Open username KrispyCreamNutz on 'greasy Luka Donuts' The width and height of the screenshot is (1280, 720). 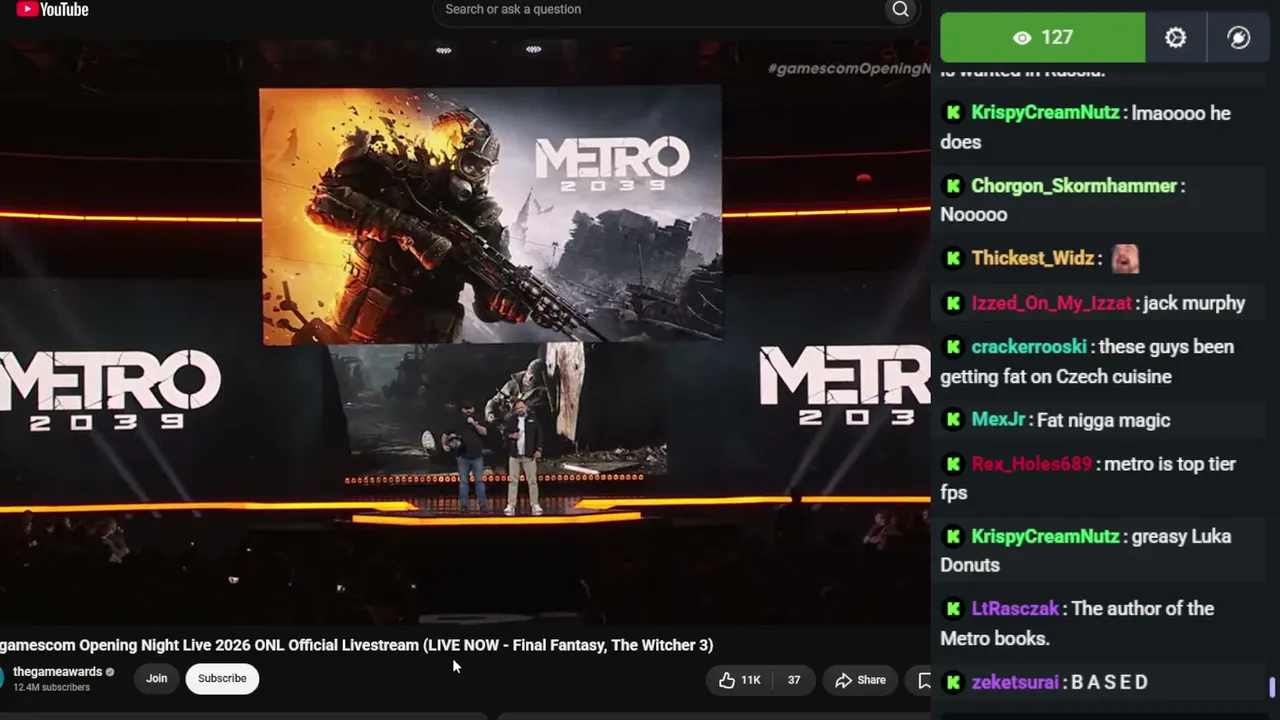1045,537
